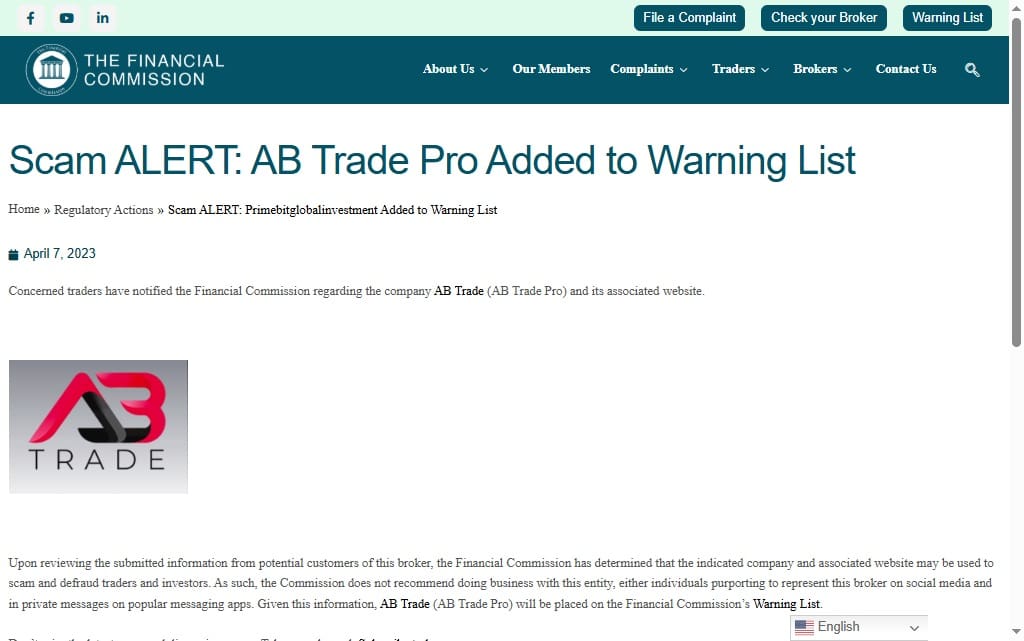Go to Home breadcrumb link

(x=24, y=210)
